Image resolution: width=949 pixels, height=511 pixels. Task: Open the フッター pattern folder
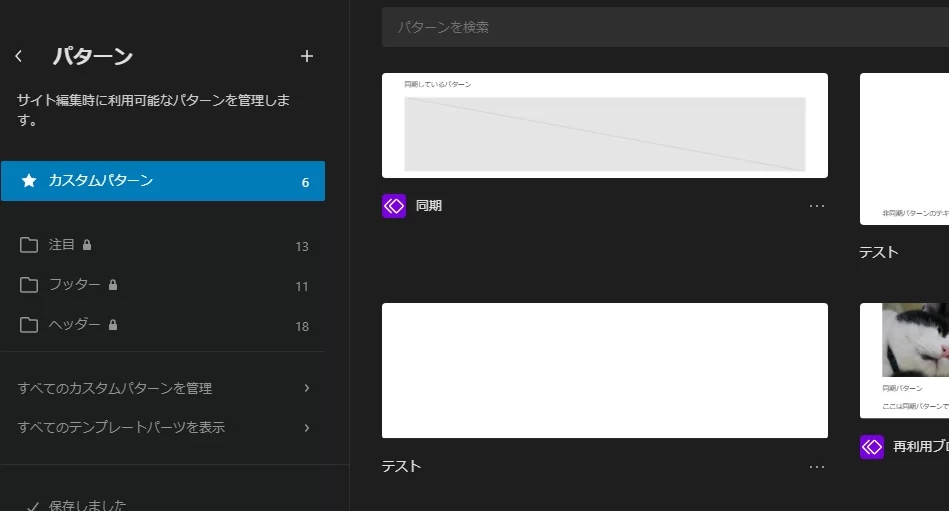pos(163,285)
